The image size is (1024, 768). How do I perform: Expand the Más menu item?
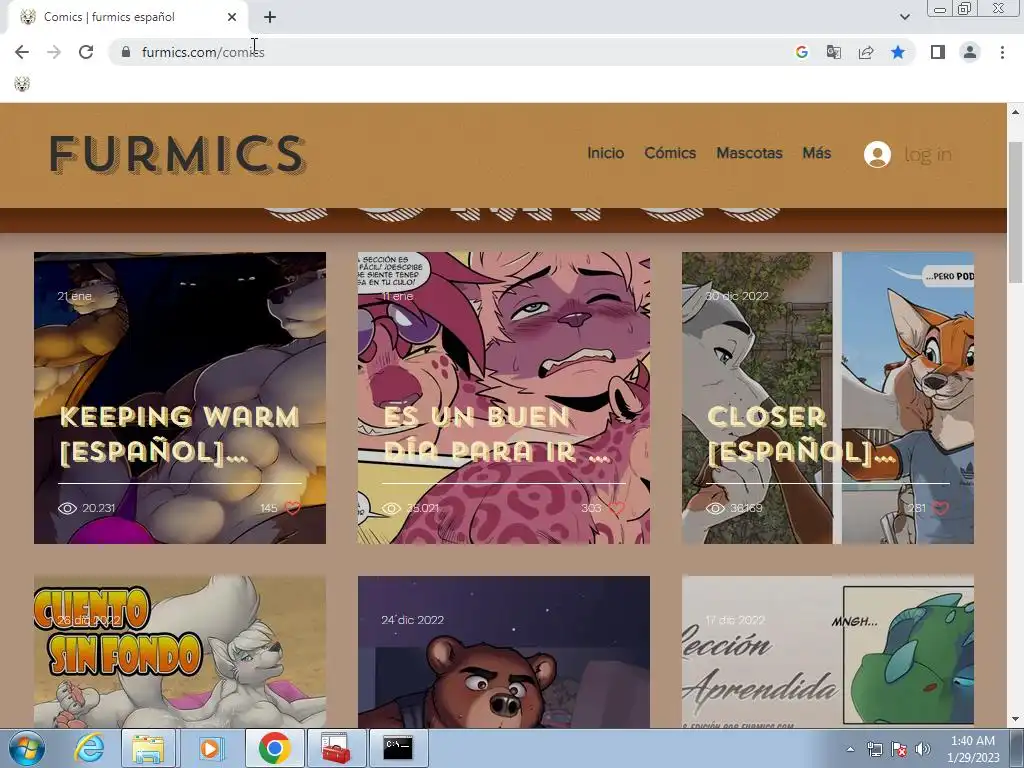[x=816, y=153]
